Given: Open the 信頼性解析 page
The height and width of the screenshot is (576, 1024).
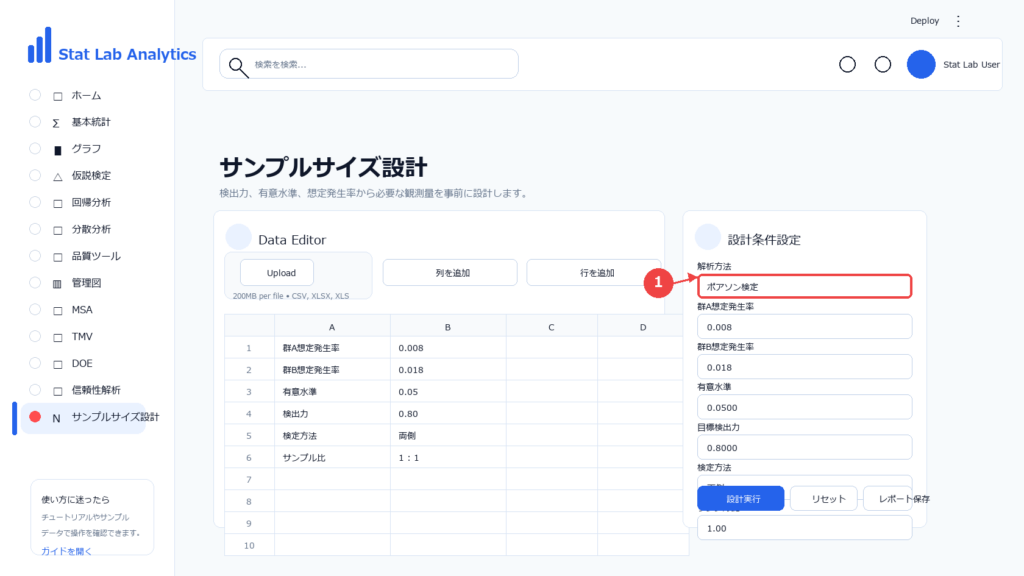Looking at the screenshot, I should [x=96, y=390].
